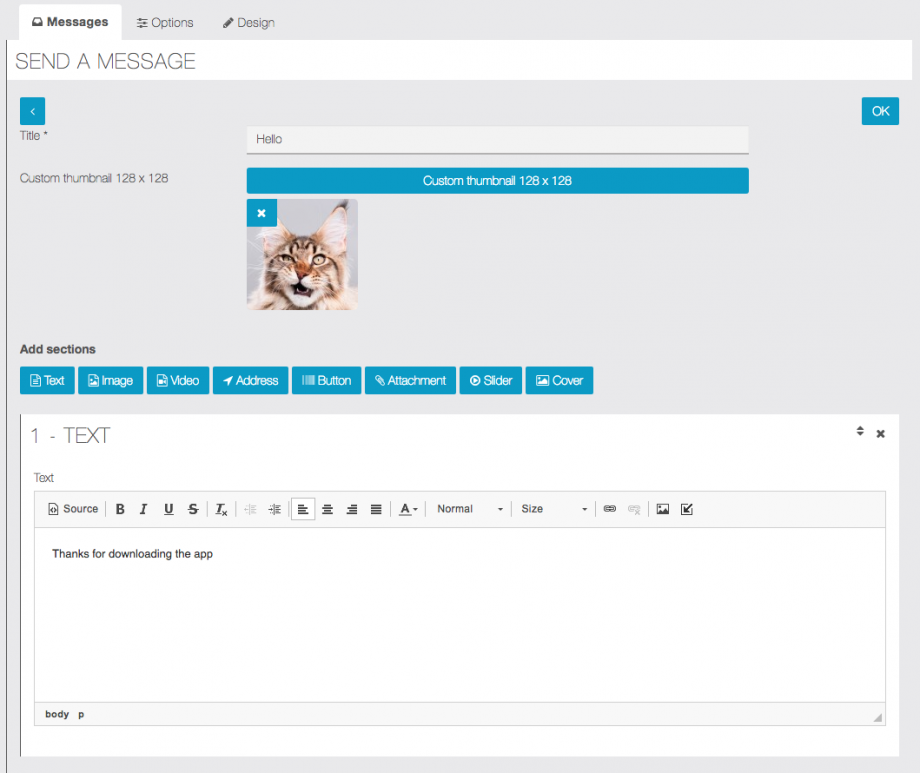The height and width of the screenshot is (773, 920).
Task: Toggle Source view of the editor
Action: 72,509
